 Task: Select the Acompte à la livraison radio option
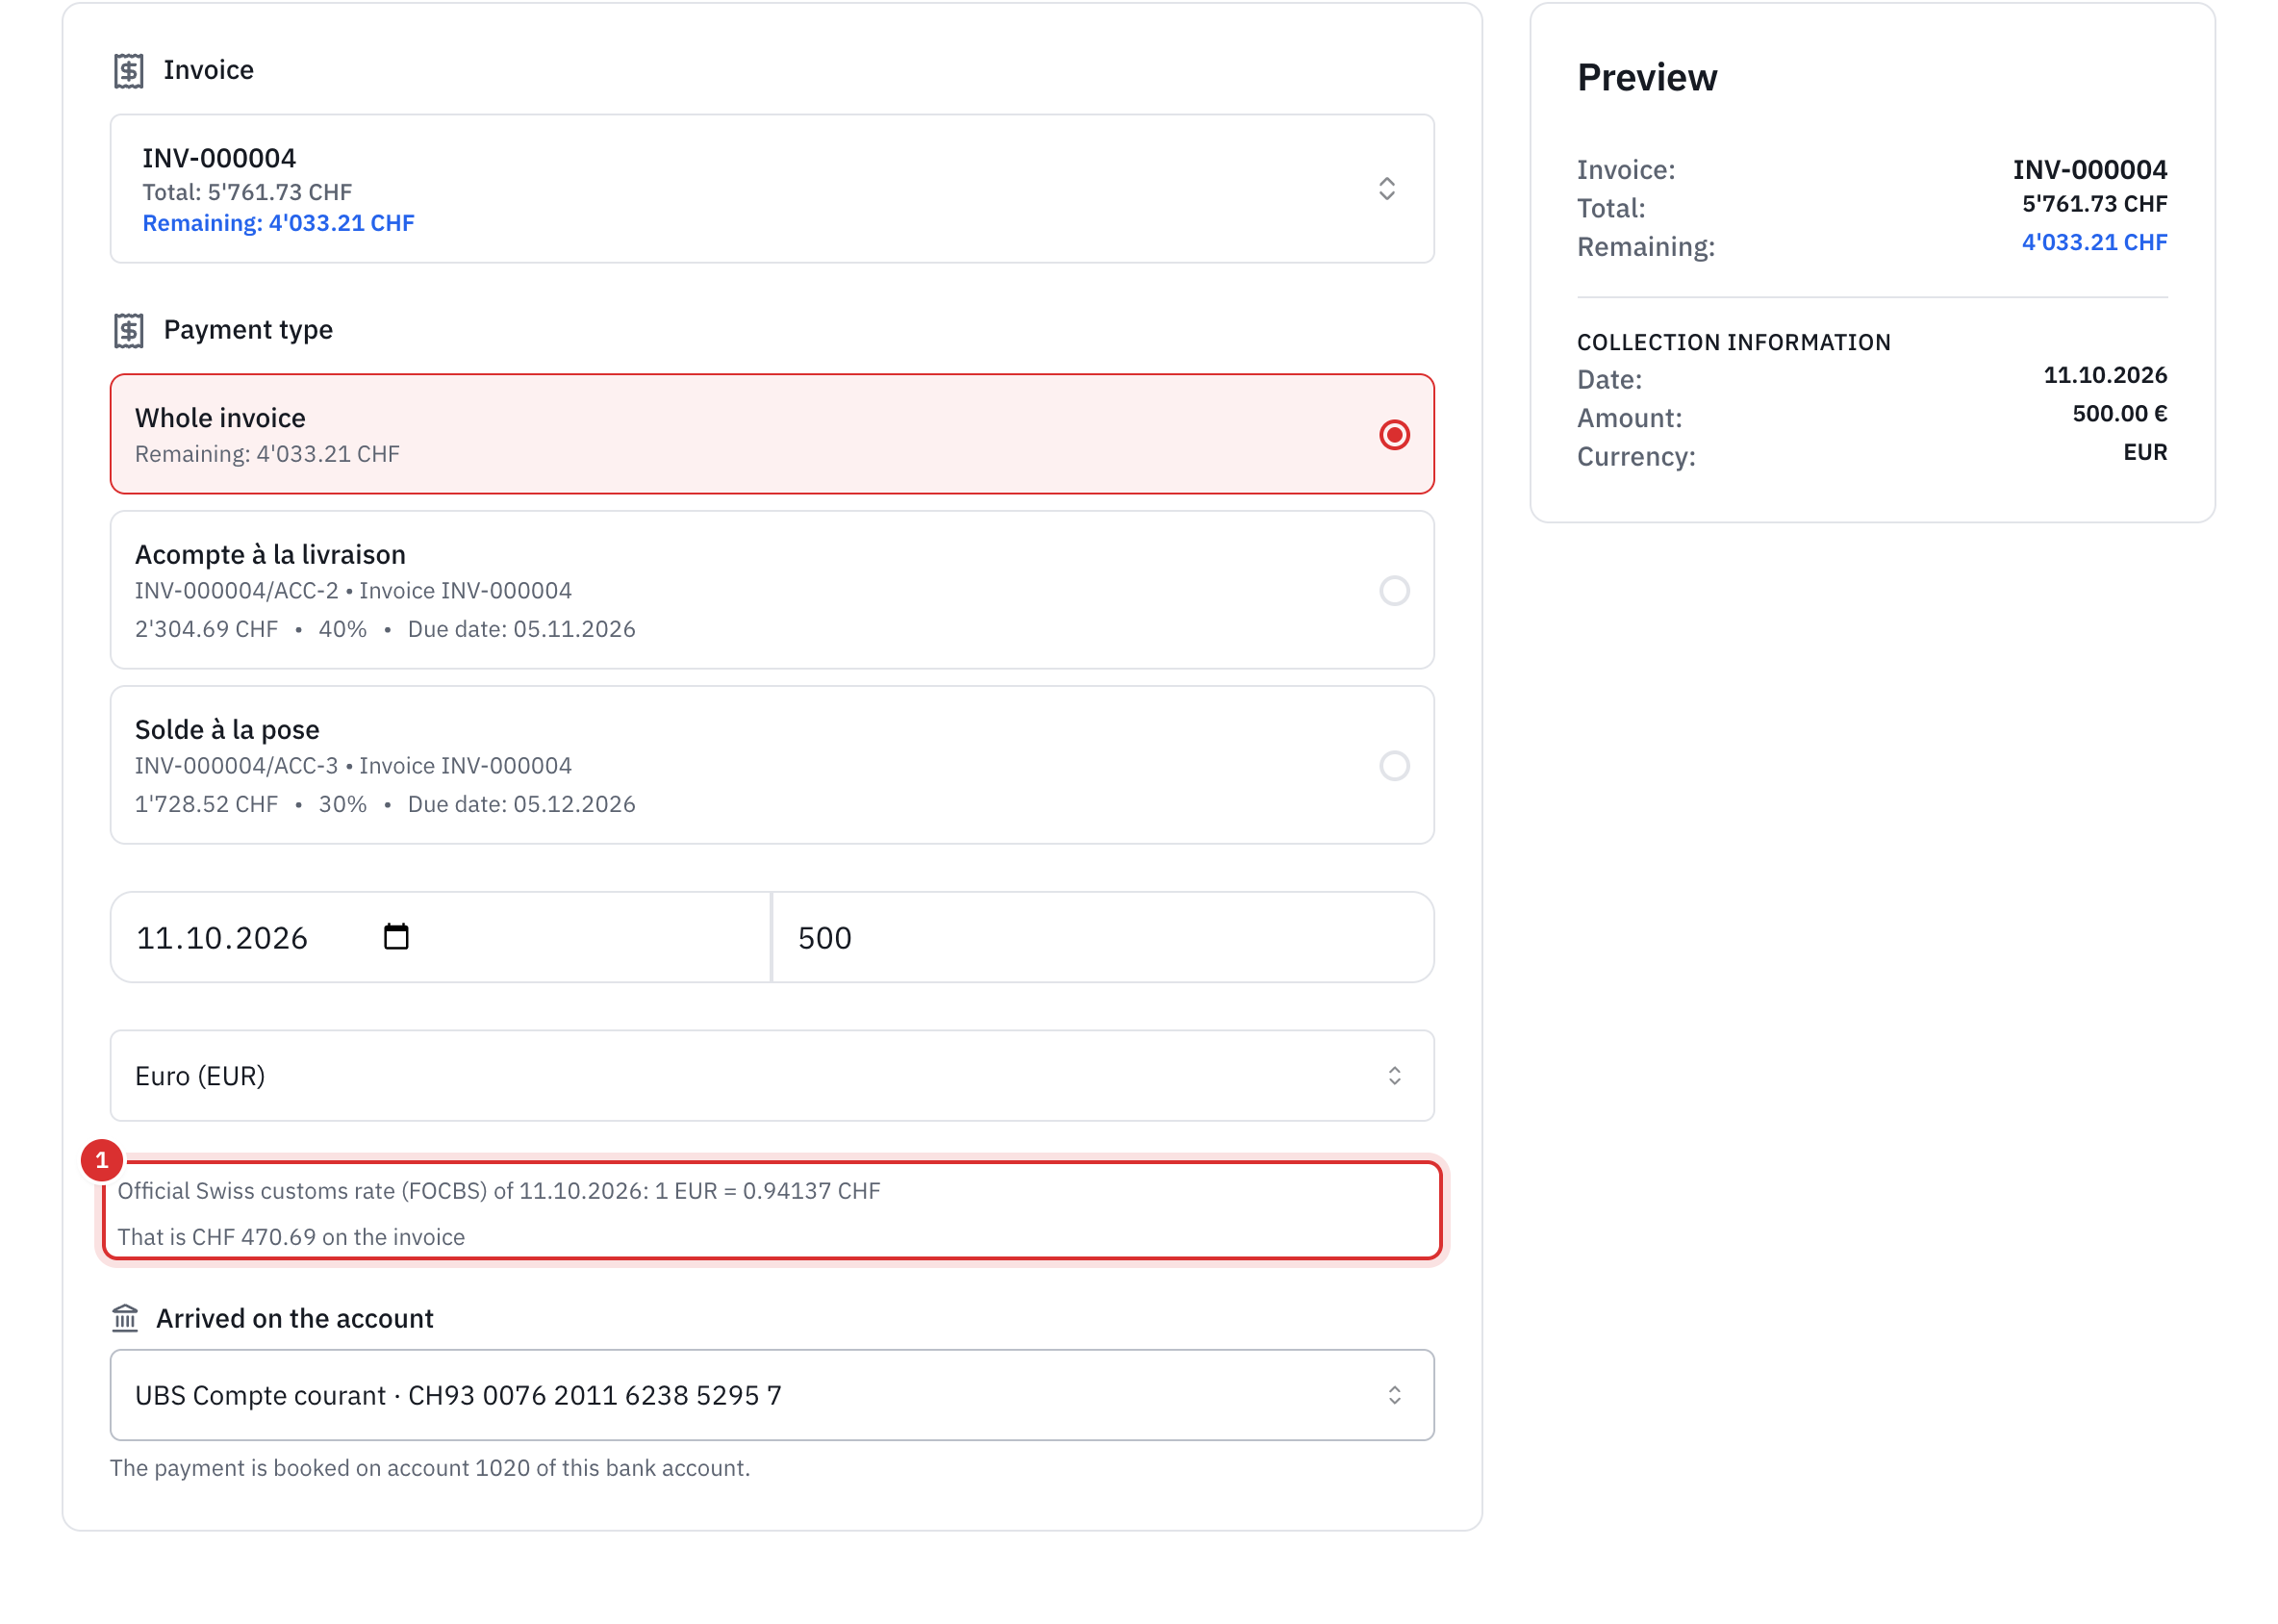(x=1394, y=591)
